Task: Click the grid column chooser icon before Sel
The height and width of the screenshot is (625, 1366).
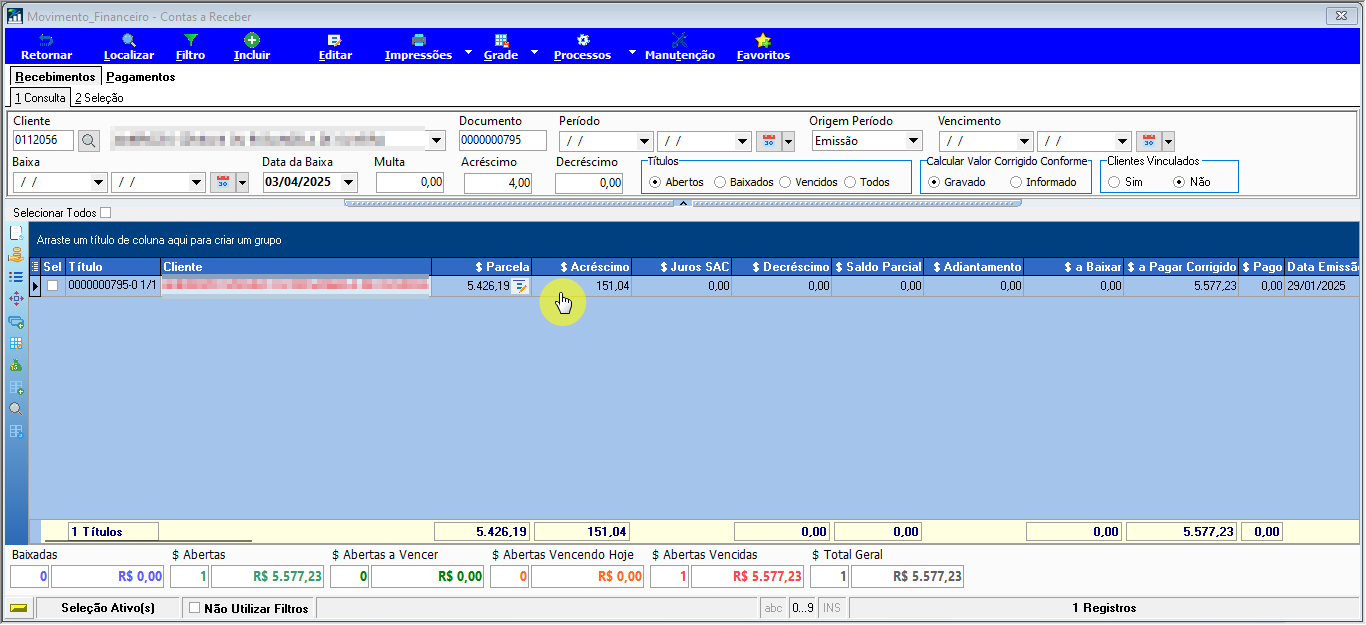Action: [36, 267]
